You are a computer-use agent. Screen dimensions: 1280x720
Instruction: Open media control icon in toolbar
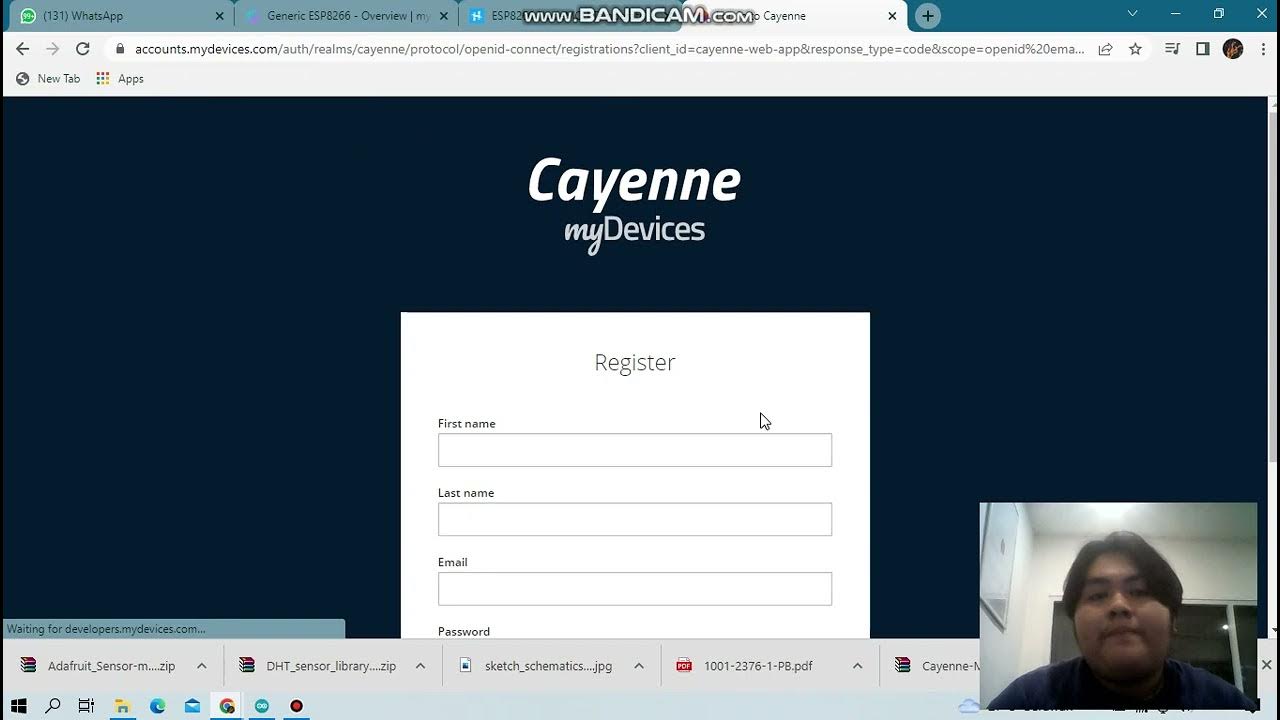click(1173, 49)
